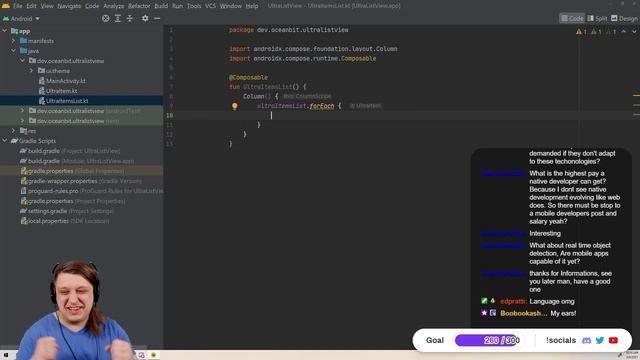This screenshot has height=360, width=640.
Task: Switch editor to Code view
Action: 572,18
